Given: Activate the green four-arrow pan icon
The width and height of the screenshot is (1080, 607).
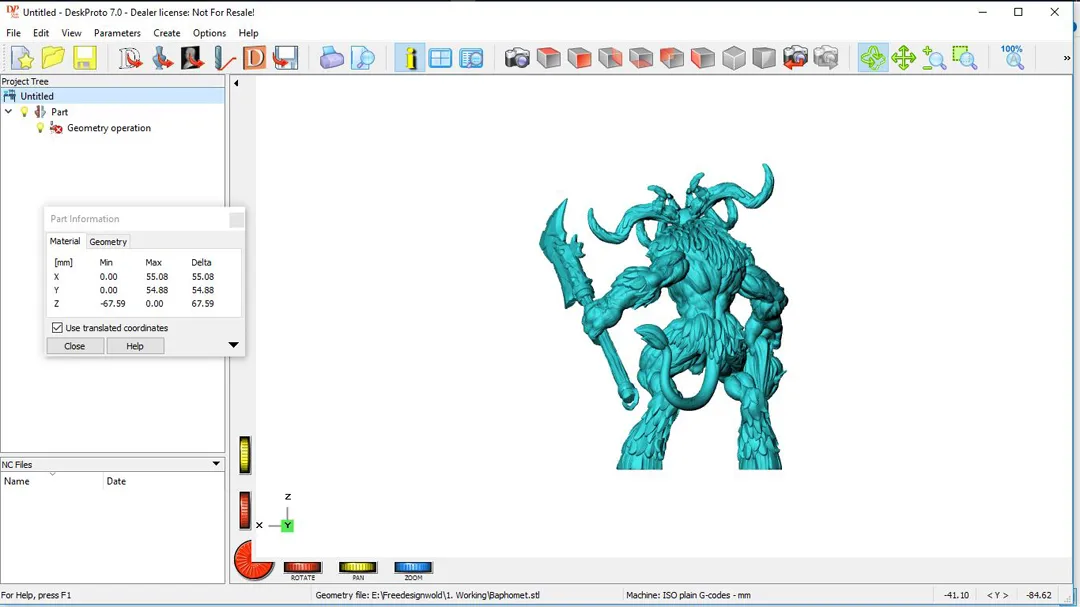Looking at the screenshot, I should coord(903,58).
